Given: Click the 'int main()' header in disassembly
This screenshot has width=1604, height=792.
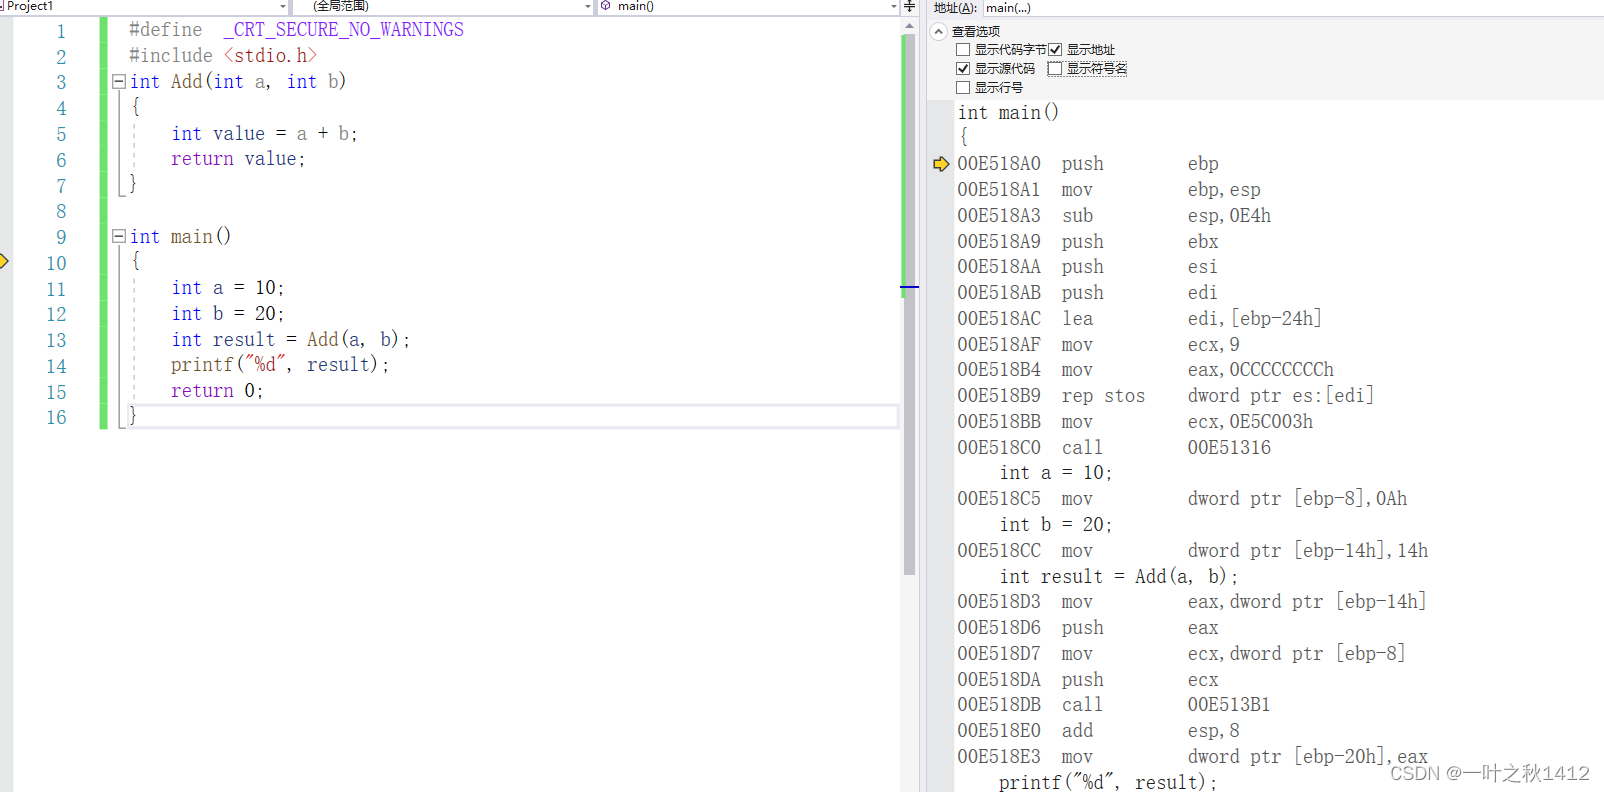Looking at the screenshot, I should tap(1008, 113).
